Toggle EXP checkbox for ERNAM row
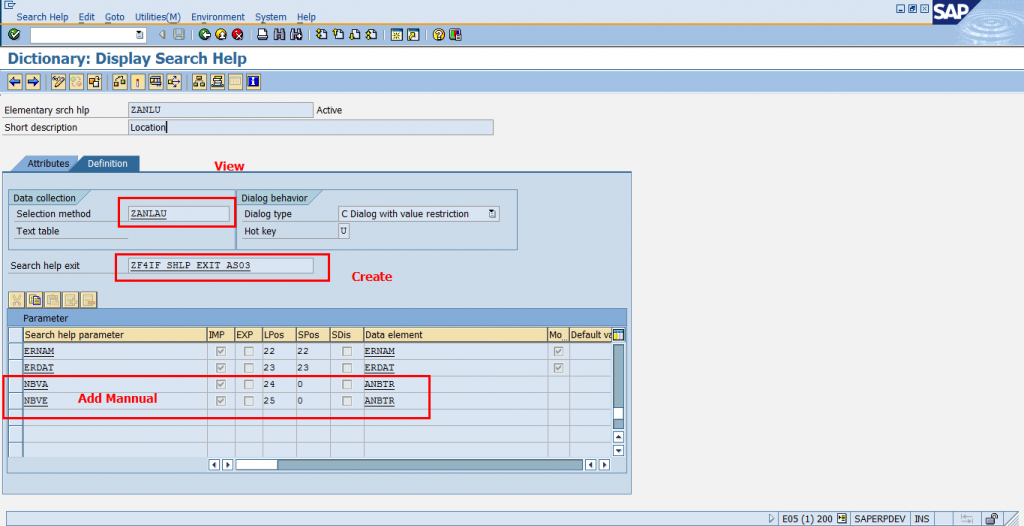 (x=249, y=352)
